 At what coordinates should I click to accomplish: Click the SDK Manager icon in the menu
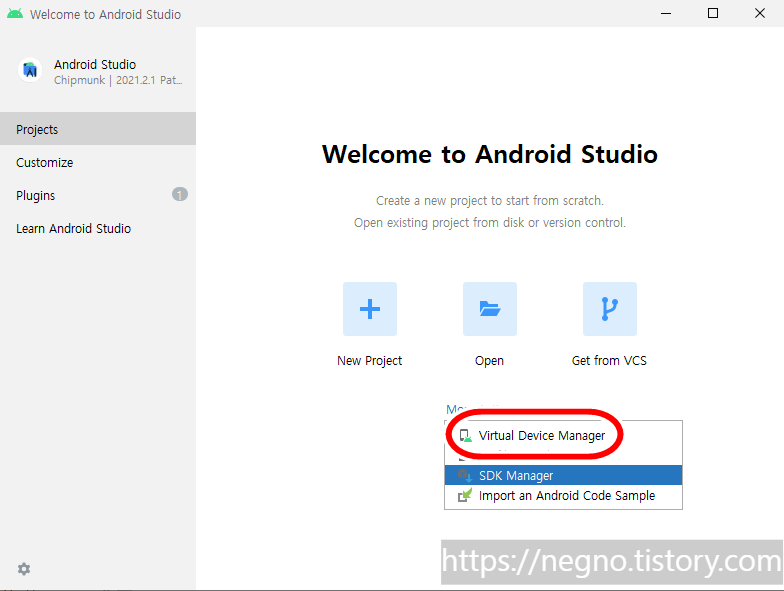[465, 475]
